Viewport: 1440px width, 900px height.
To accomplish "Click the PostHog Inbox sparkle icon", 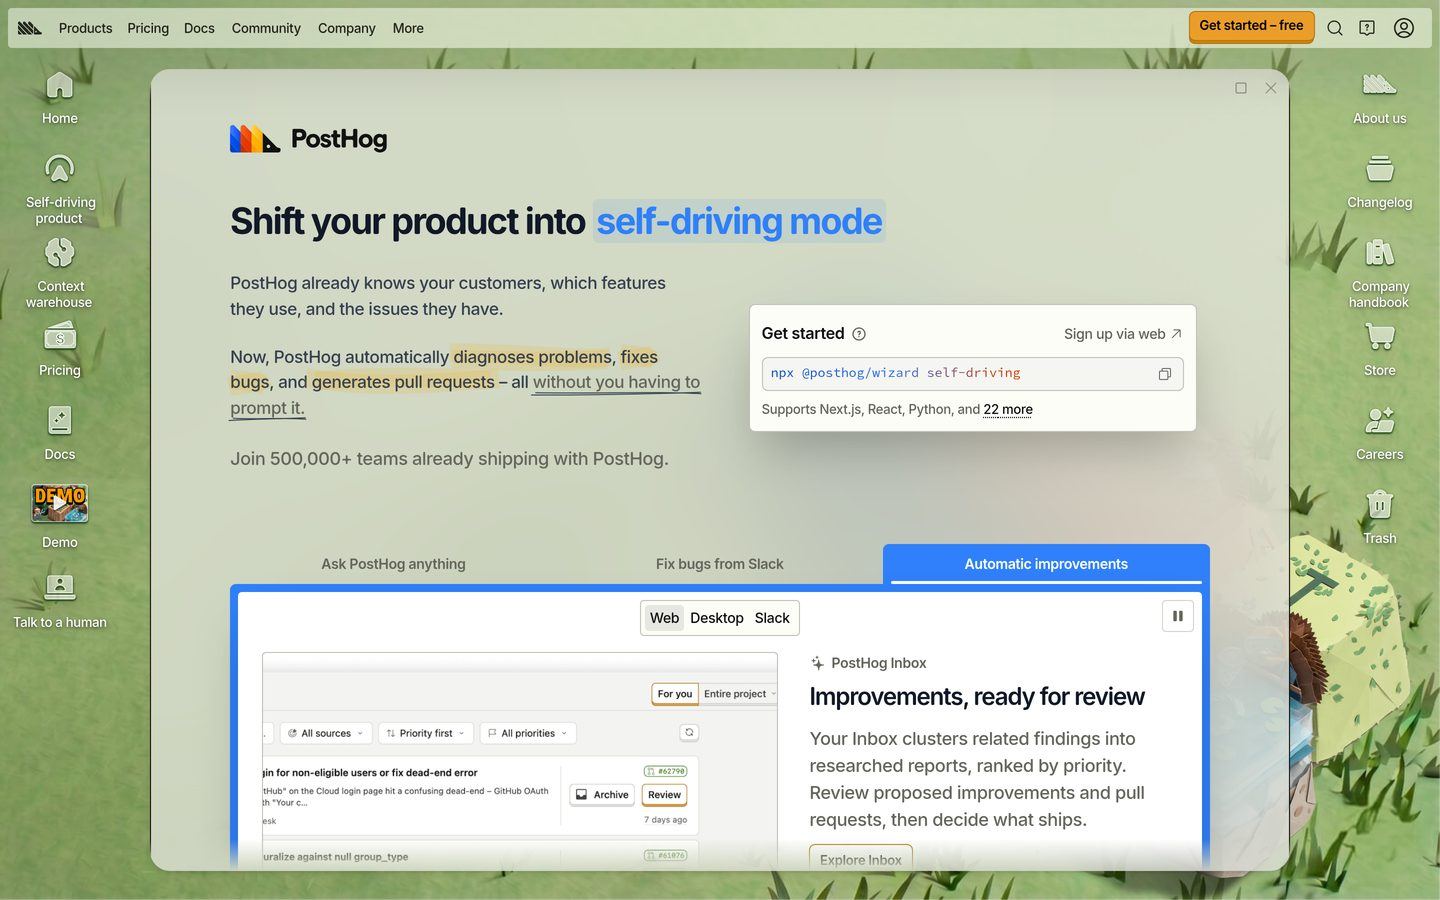I will pyautogui.click(x=817, y=663).
